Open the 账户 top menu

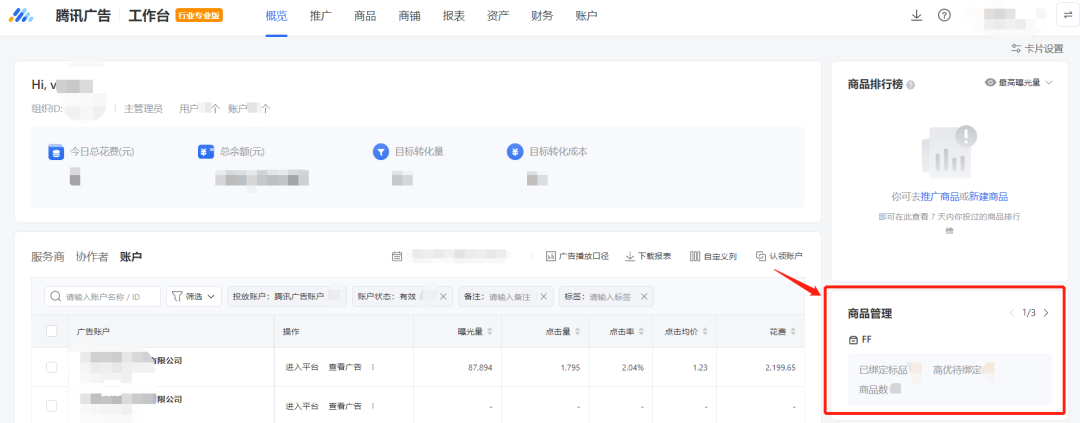(586, 16)
